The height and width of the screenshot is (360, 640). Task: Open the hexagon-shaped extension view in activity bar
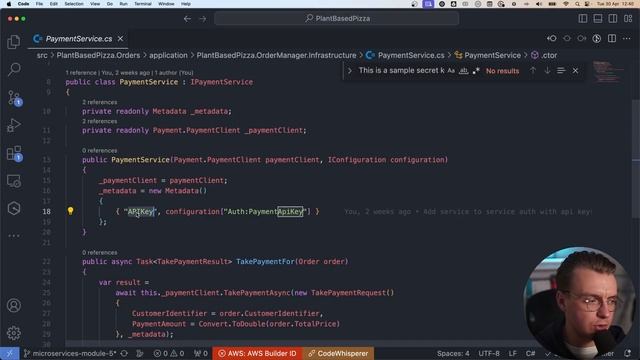[x=14, y=208]
